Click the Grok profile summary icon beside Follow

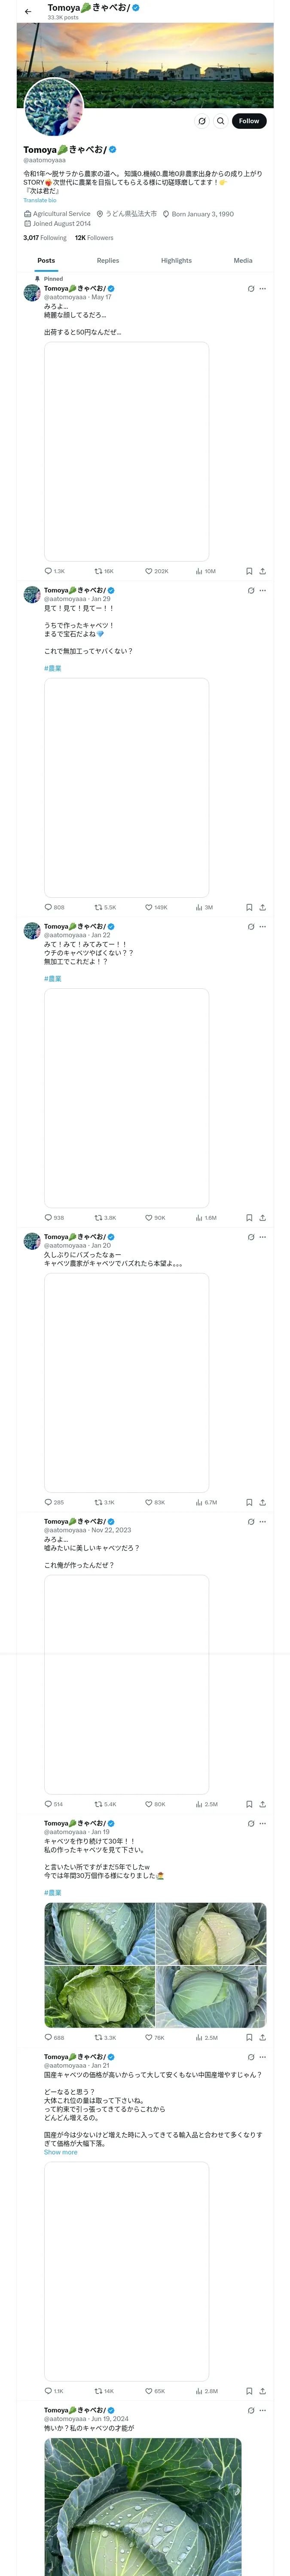(x=201, y=121)
